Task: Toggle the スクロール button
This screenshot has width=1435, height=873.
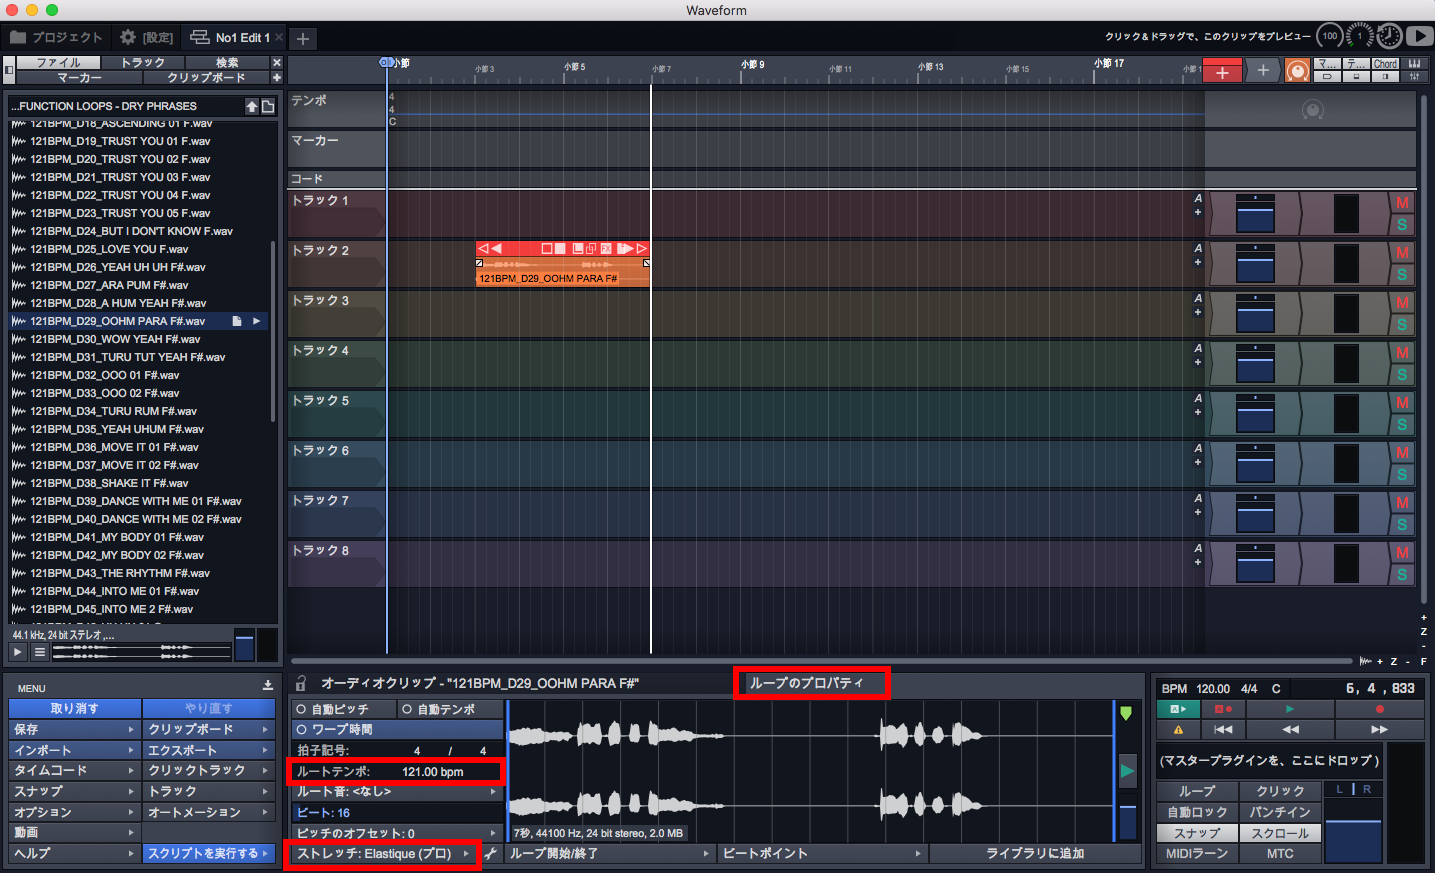Action: coord(1280,833)
